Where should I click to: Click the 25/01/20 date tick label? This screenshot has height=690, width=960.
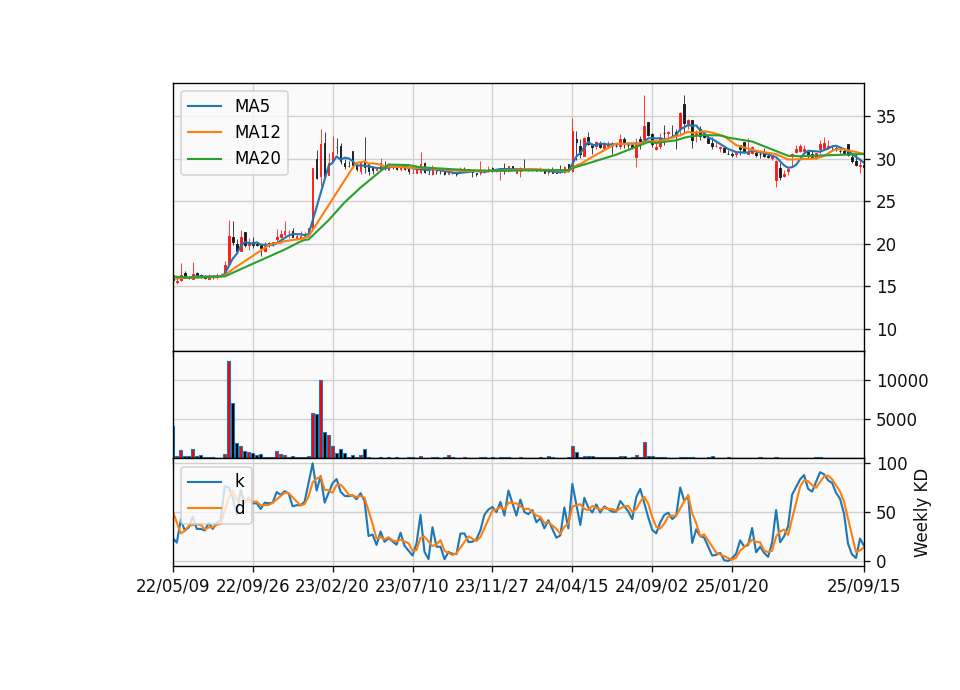tap(732, 586)
